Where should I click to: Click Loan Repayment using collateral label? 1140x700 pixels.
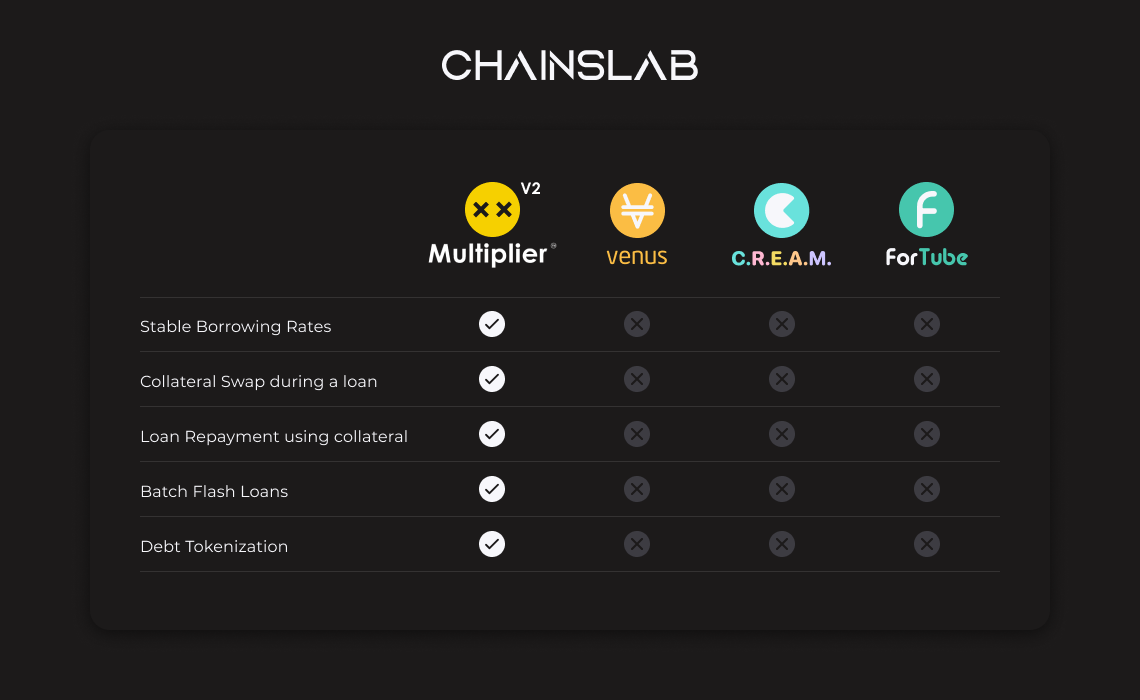tap(273, 436)
